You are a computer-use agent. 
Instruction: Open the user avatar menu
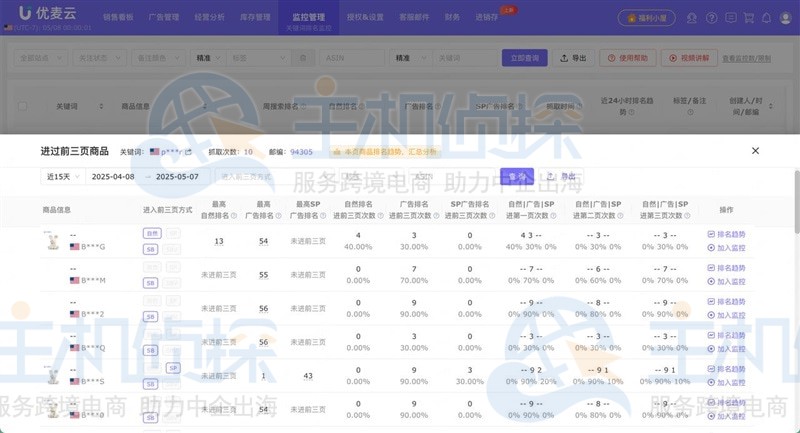[x=786, y=18]
